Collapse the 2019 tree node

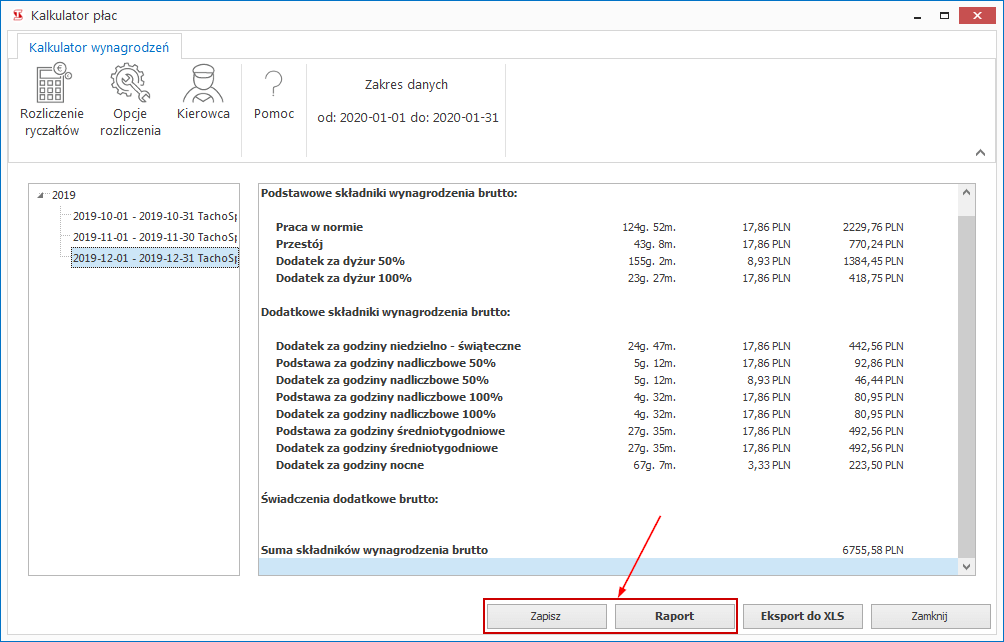40,196
